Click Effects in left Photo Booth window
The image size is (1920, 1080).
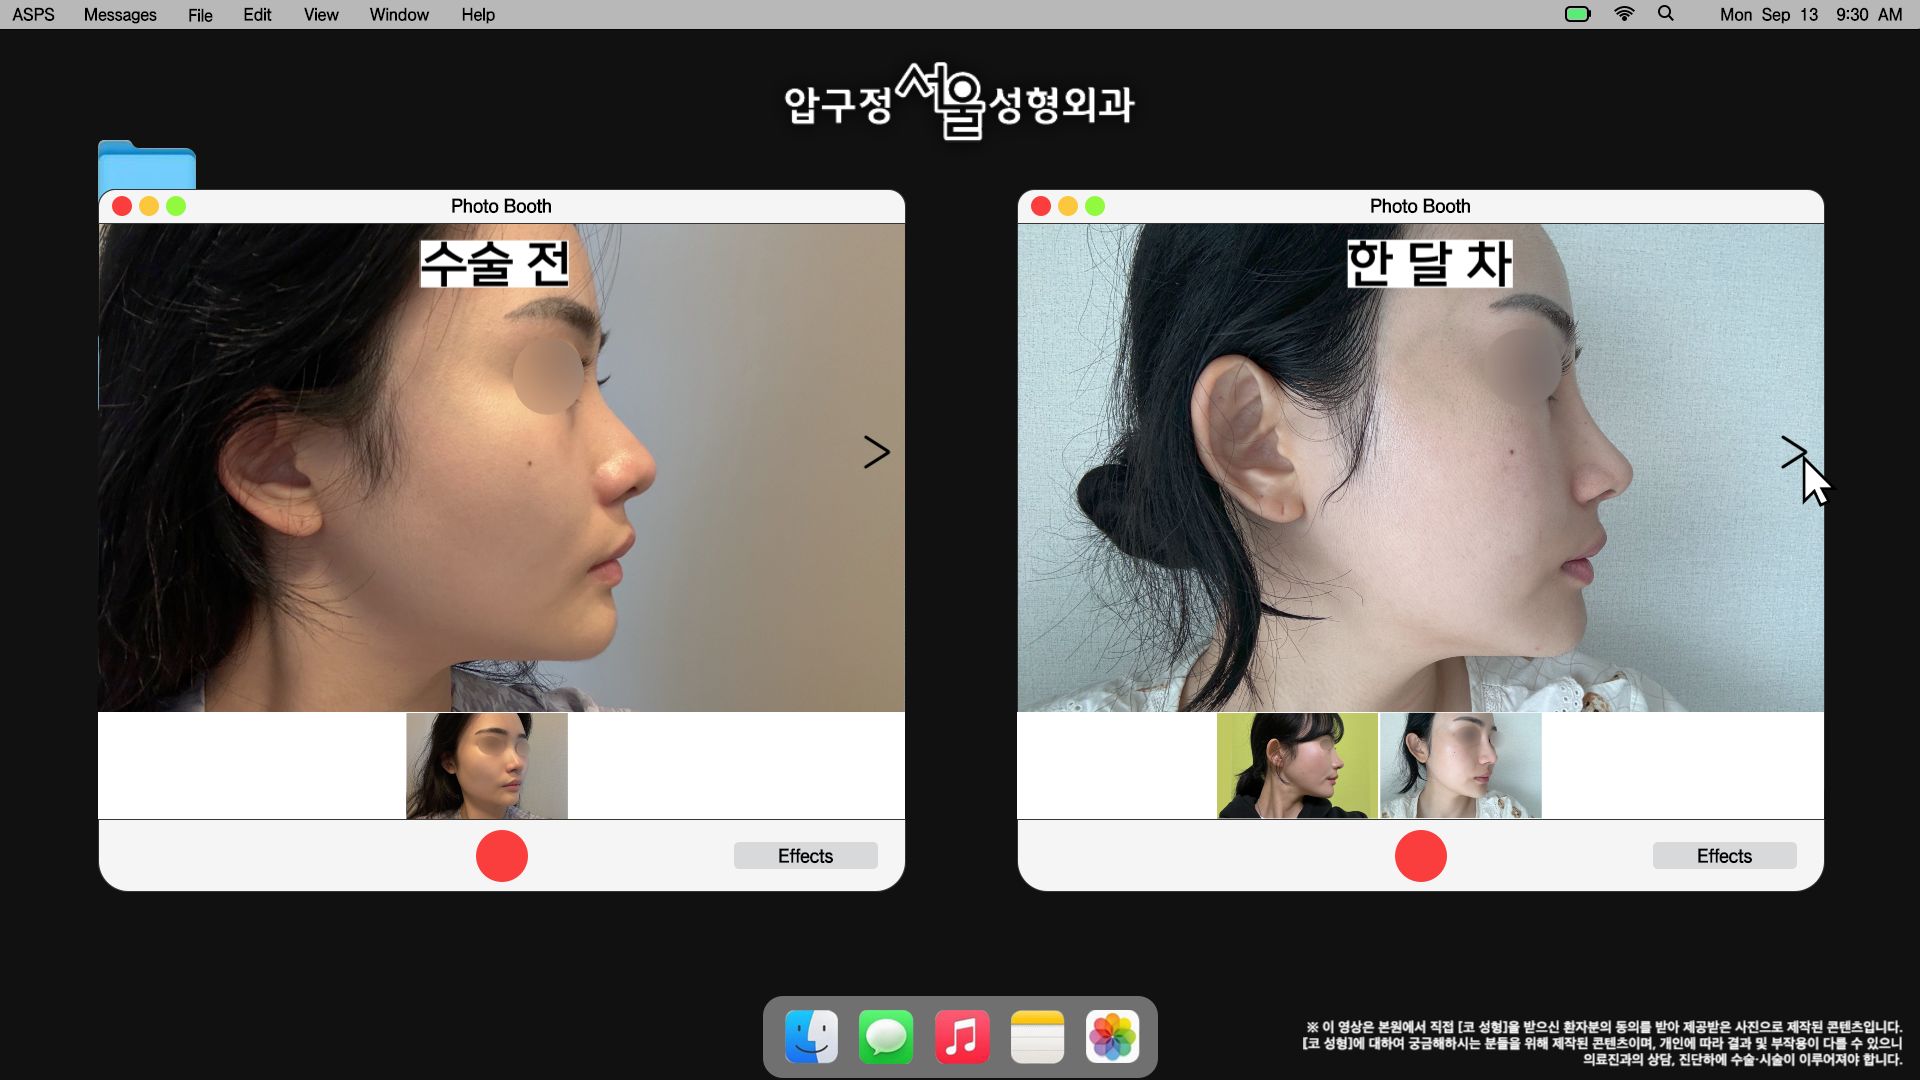(x=805, y=856)
